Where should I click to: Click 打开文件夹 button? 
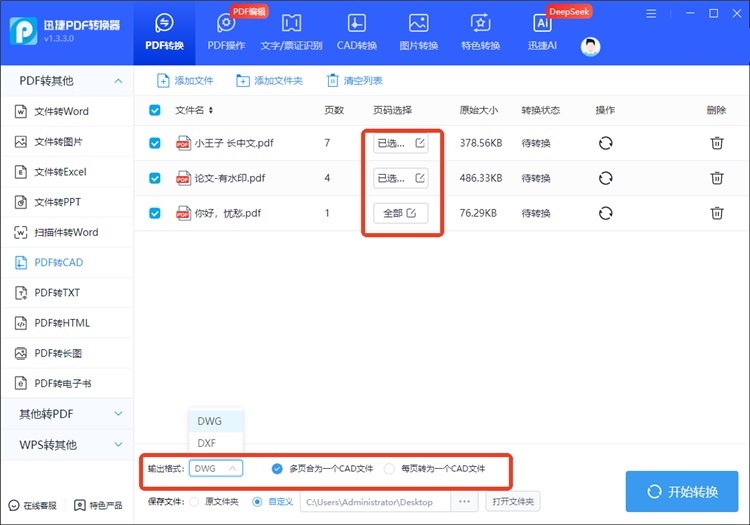click(x=513, y=502)
